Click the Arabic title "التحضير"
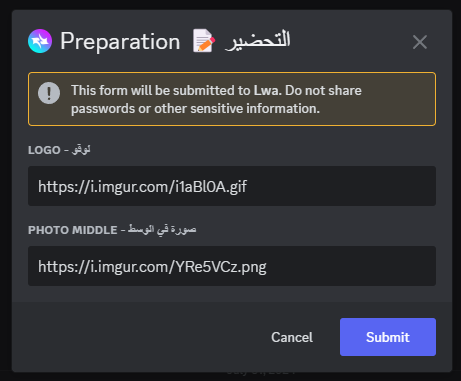 257,41
